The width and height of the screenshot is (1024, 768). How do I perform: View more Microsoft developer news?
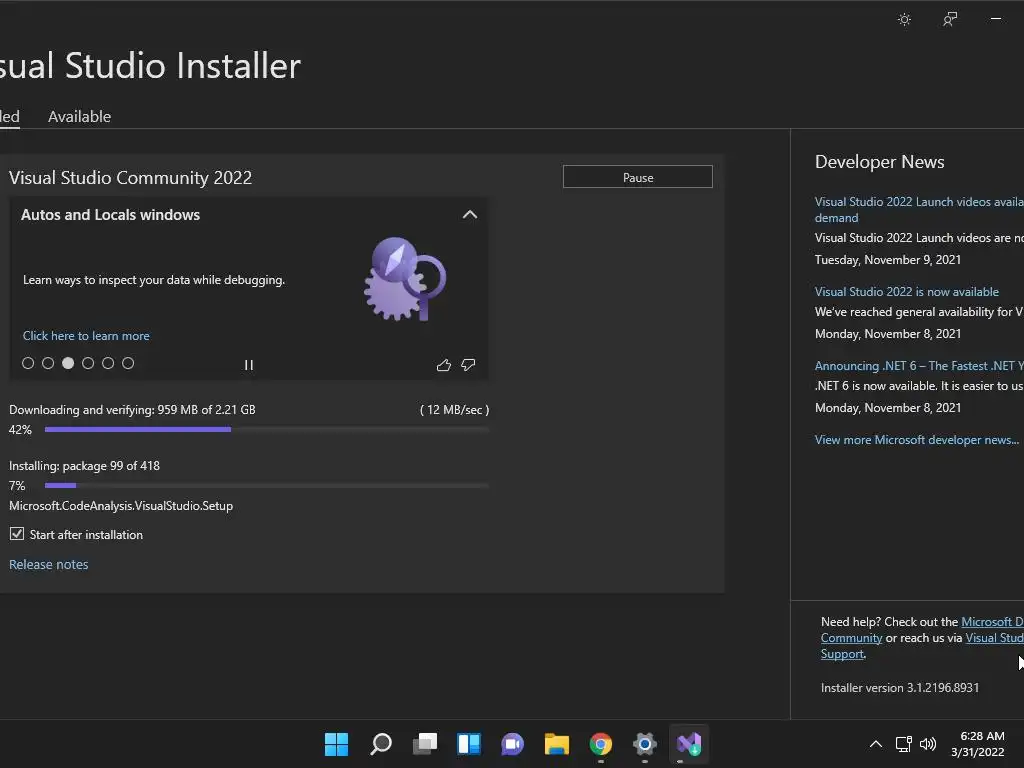coord(916,440)
